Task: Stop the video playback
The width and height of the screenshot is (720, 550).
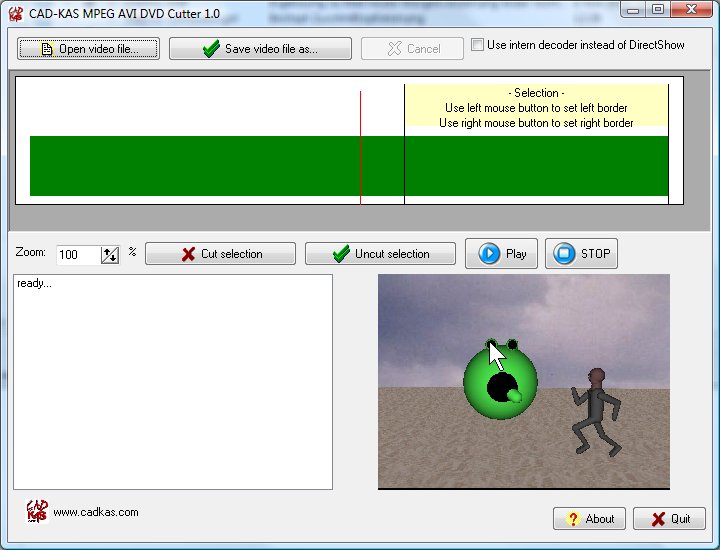Action: pos(581,254)
